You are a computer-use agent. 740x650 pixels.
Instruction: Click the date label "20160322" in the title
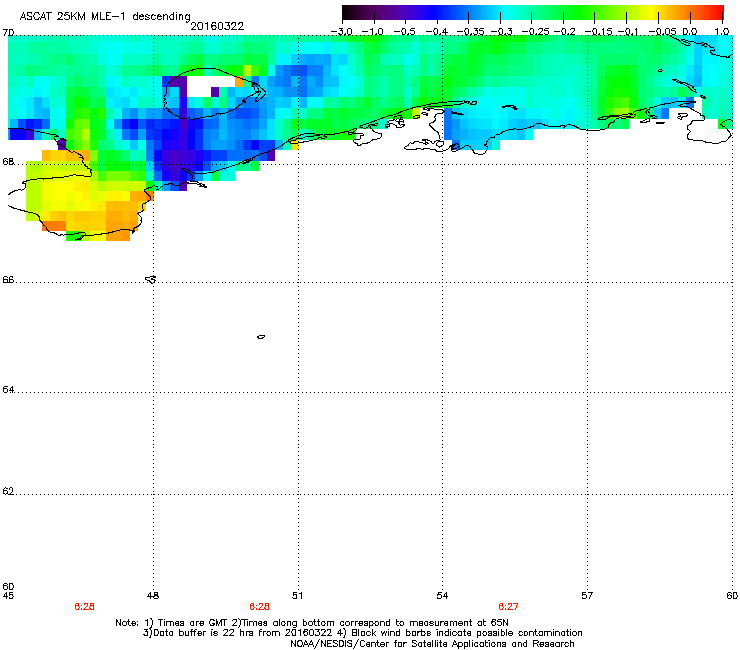point(217,26)
